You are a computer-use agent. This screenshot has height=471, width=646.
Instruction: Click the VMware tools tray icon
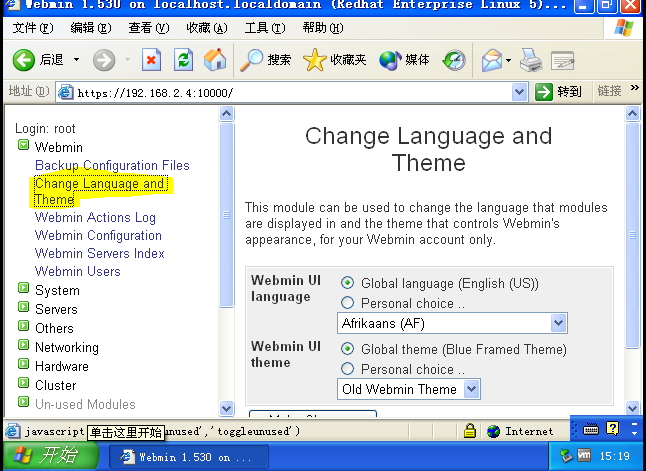tap(584, 455)
